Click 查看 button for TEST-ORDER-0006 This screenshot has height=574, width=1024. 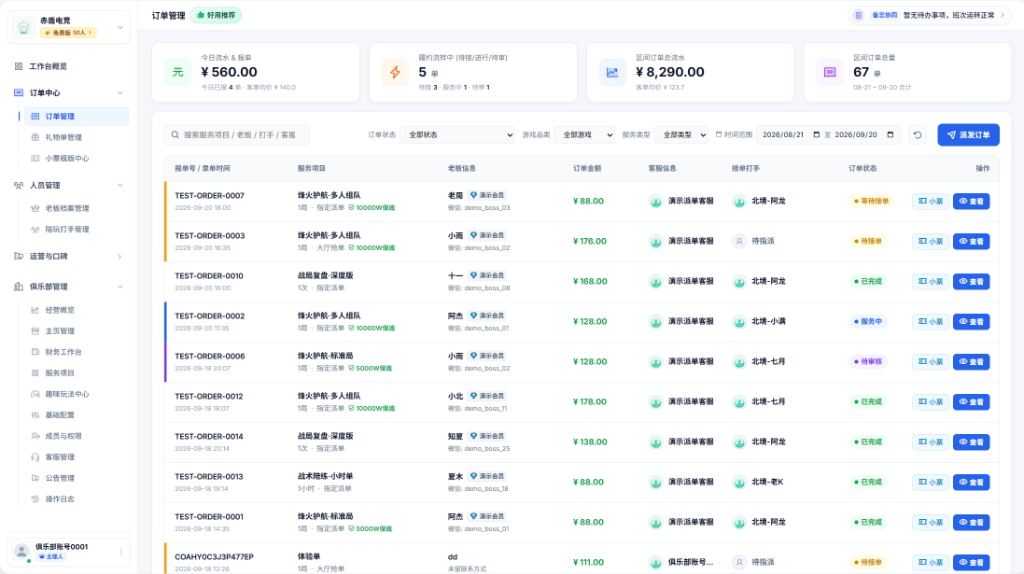point(971,362)
